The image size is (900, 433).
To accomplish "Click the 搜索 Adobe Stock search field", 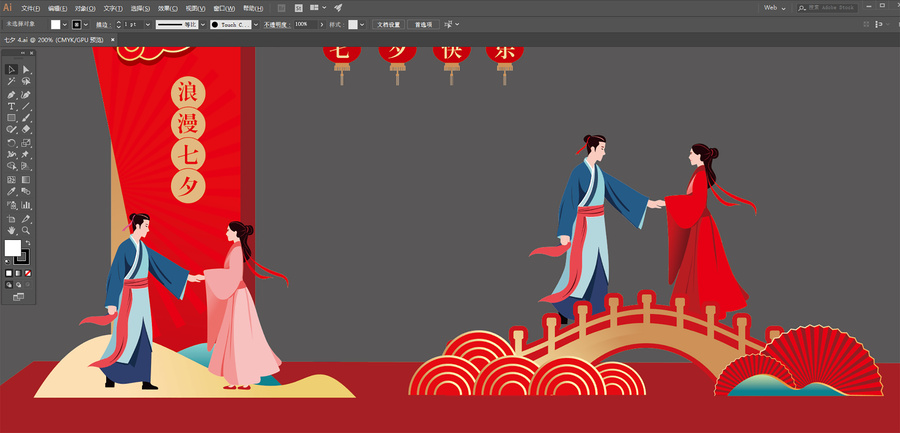I will coord(827,8).
